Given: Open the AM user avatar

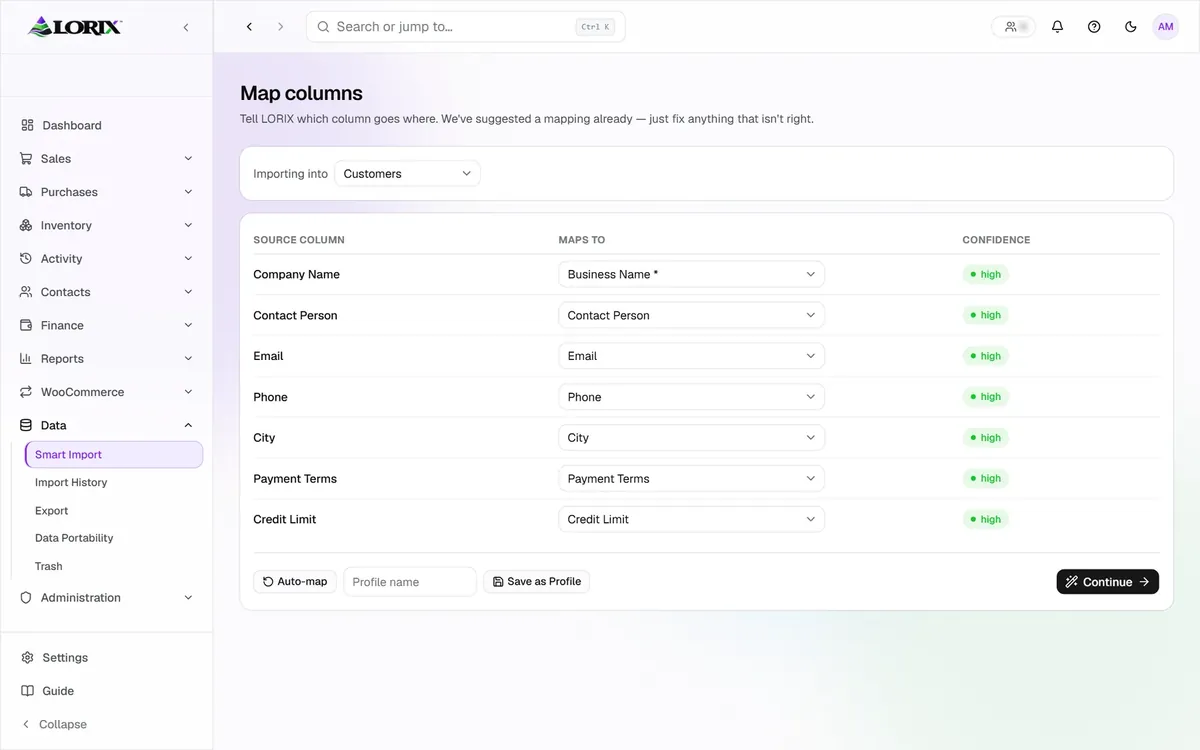Looking at the screenshot, I should pyautogui.click(x=1165, y=27).
